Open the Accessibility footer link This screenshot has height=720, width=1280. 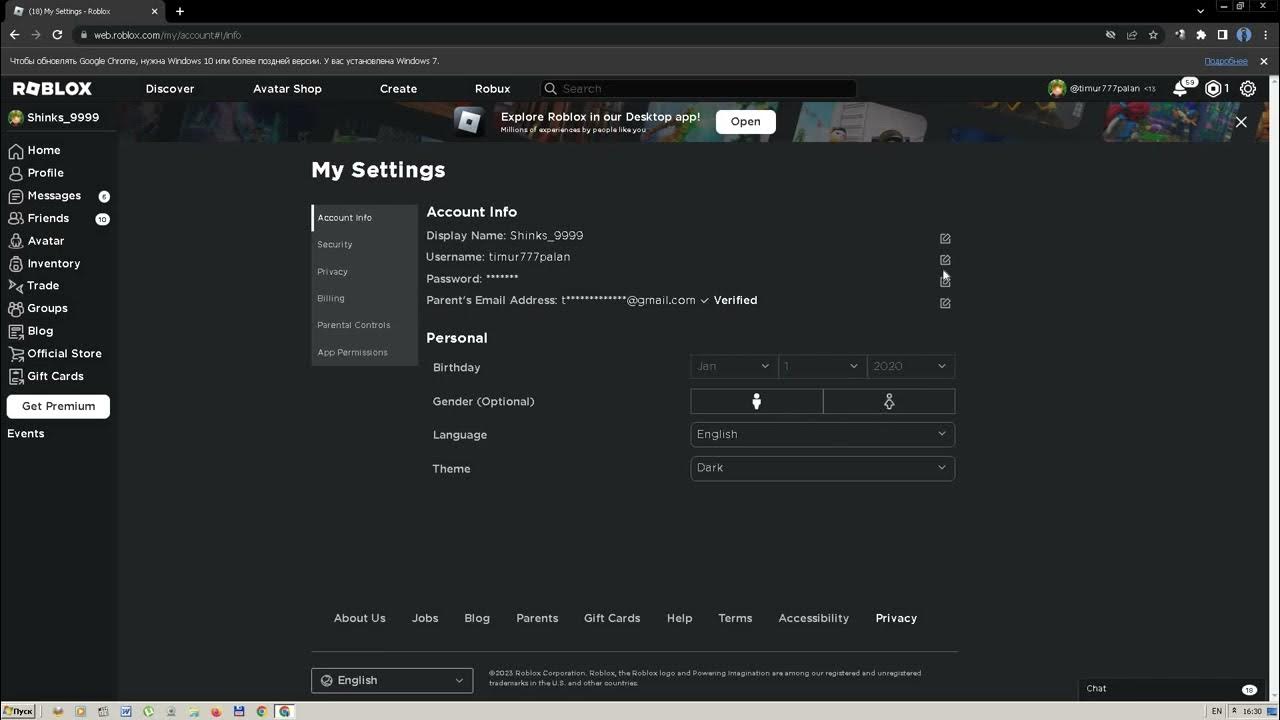click(x=813, y=618)
